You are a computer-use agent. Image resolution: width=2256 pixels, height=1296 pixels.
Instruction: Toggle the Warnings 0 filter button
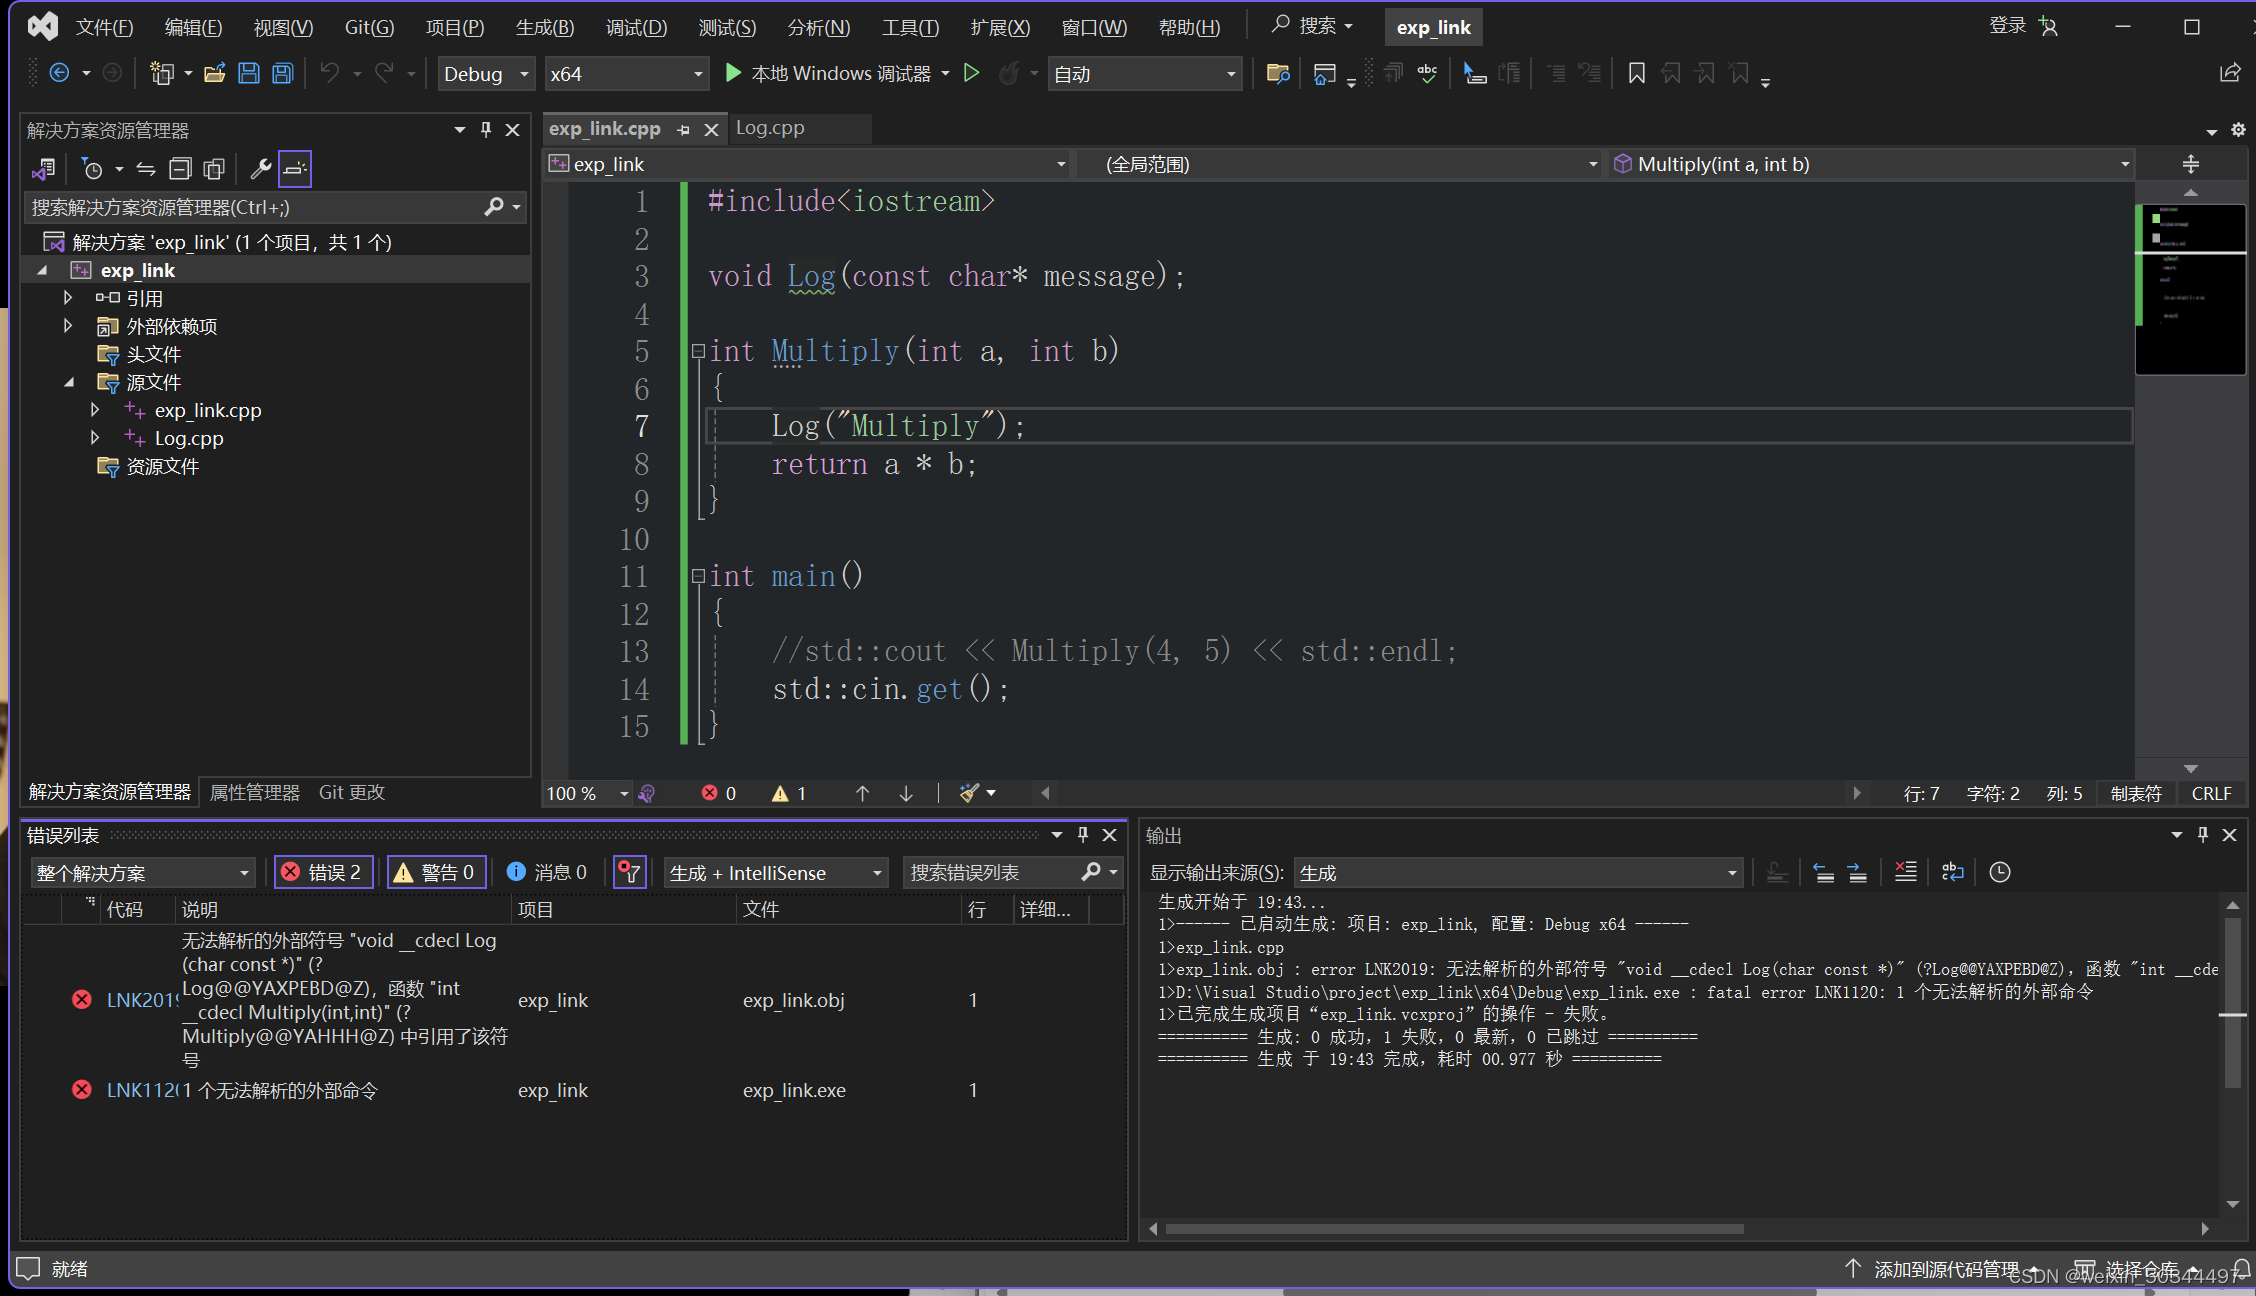[x=436, y=872]
